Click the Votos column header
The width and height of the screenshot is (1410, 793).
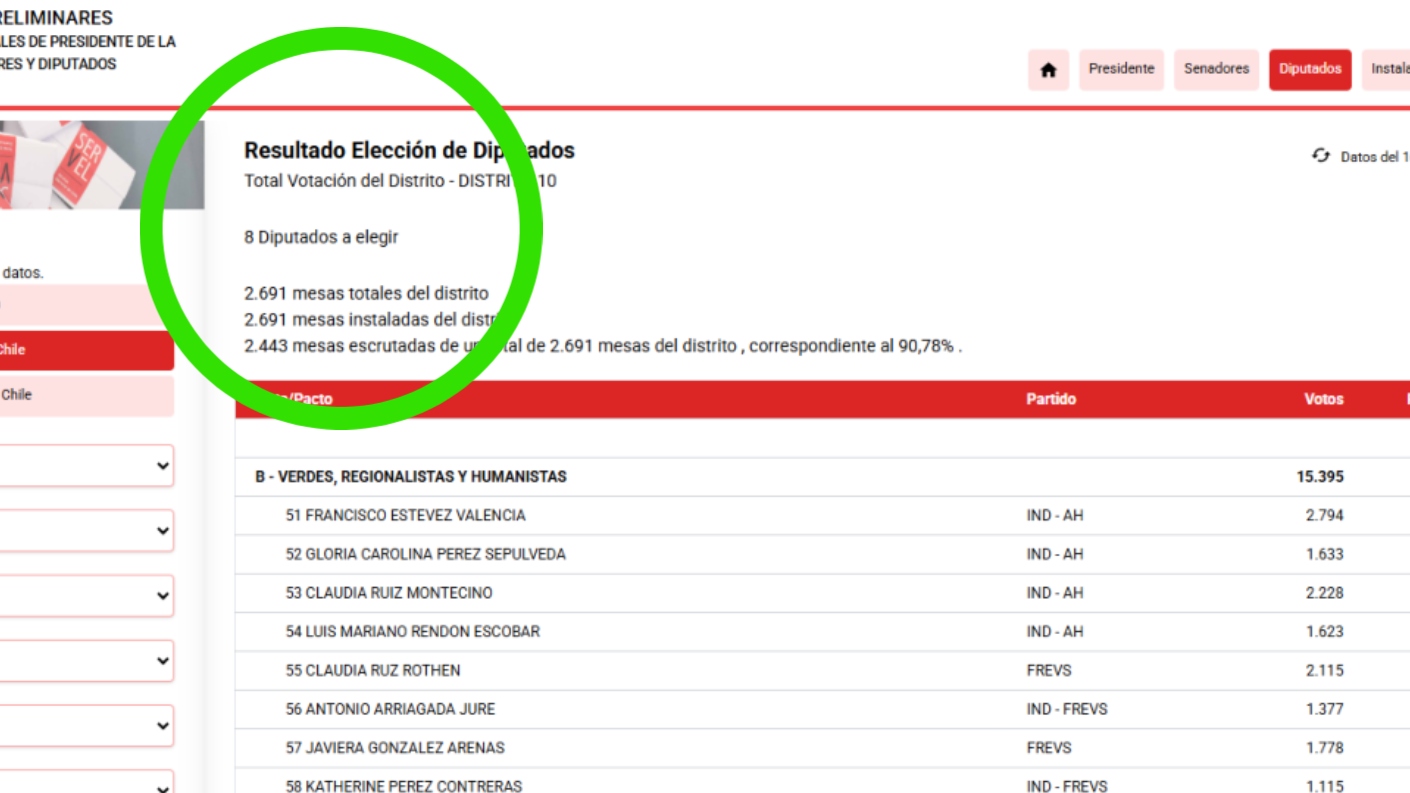tap(1323, 399)
